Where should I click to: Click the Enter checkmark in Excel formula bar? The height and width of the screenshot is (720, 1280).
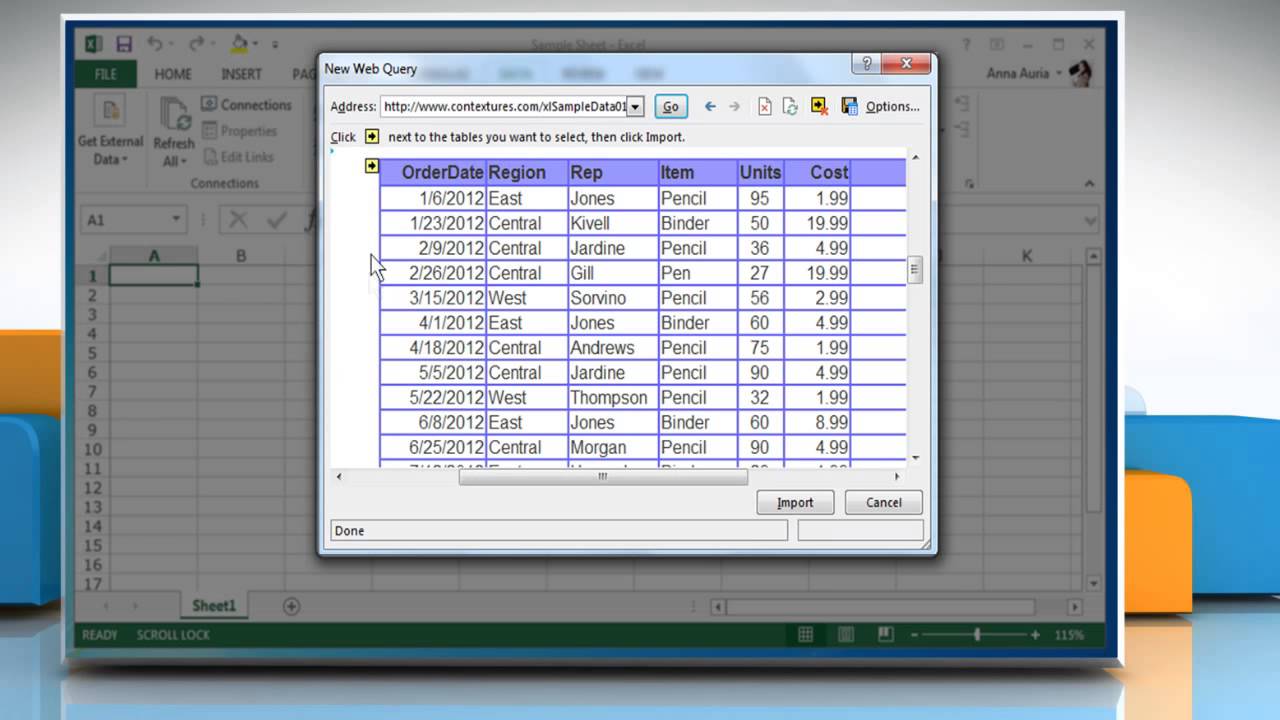276,220
